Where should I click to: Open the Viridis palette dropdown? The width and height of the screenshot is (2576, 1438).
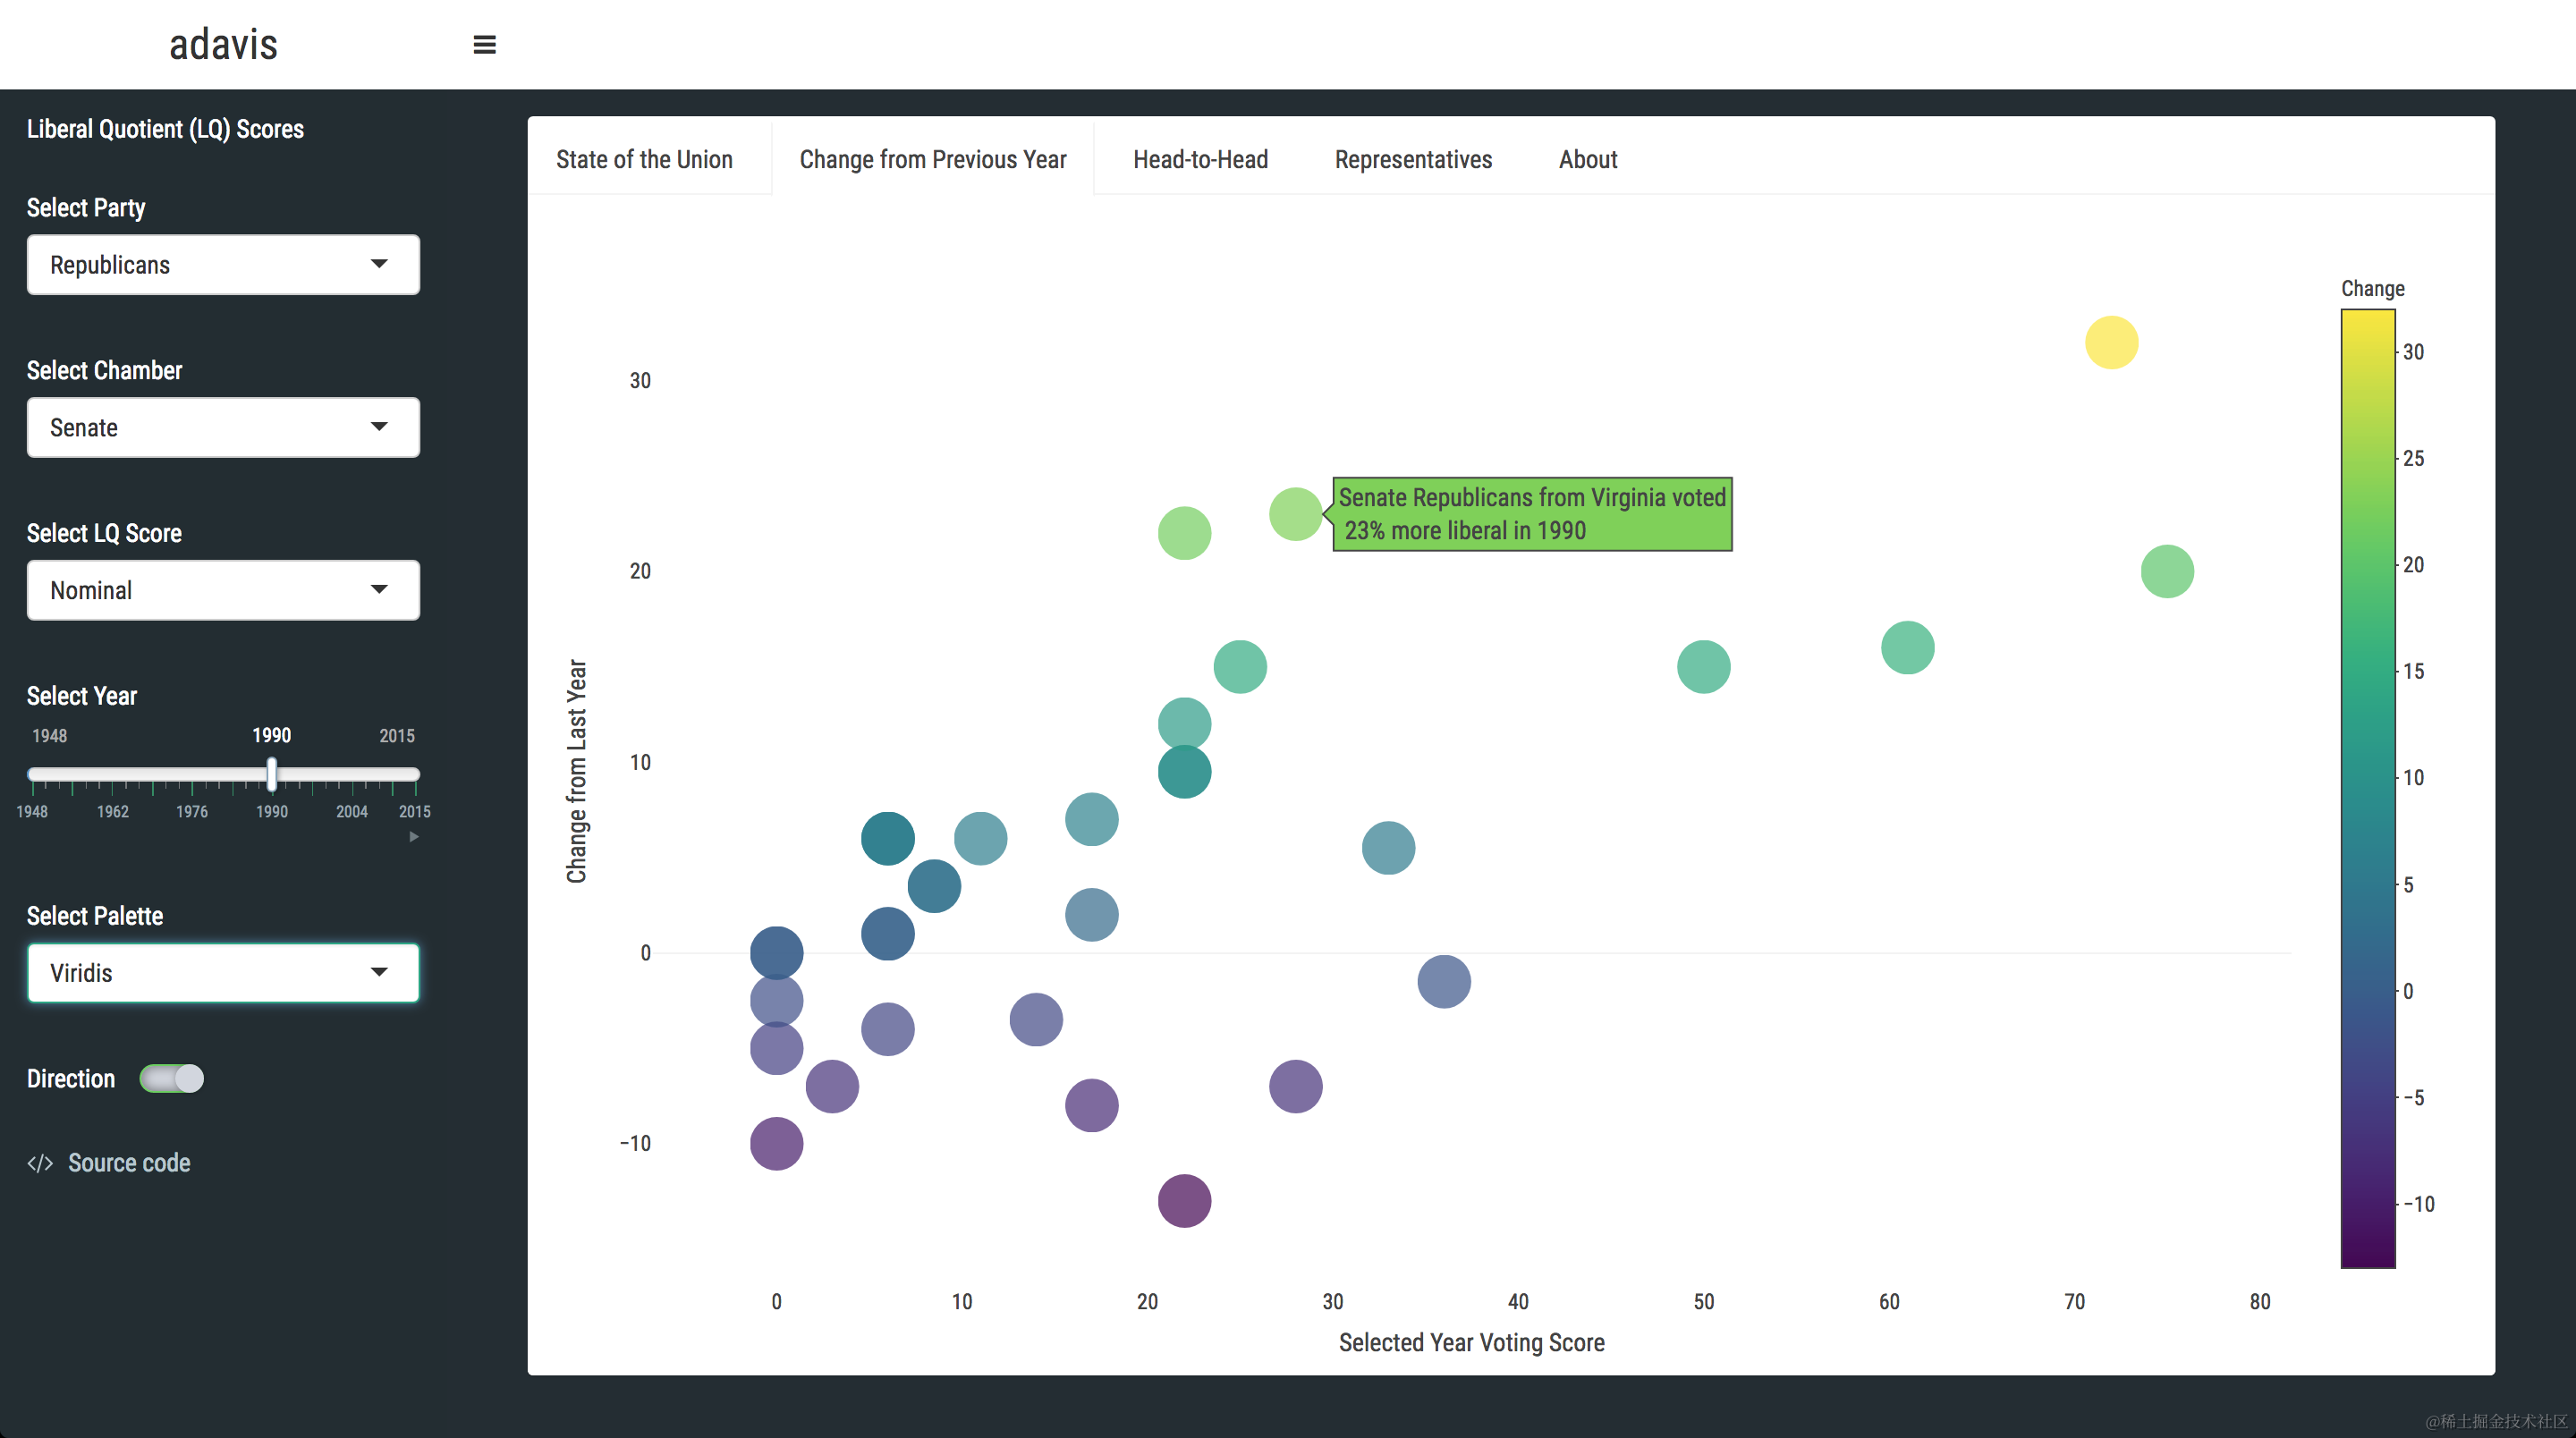coord(223,972)
